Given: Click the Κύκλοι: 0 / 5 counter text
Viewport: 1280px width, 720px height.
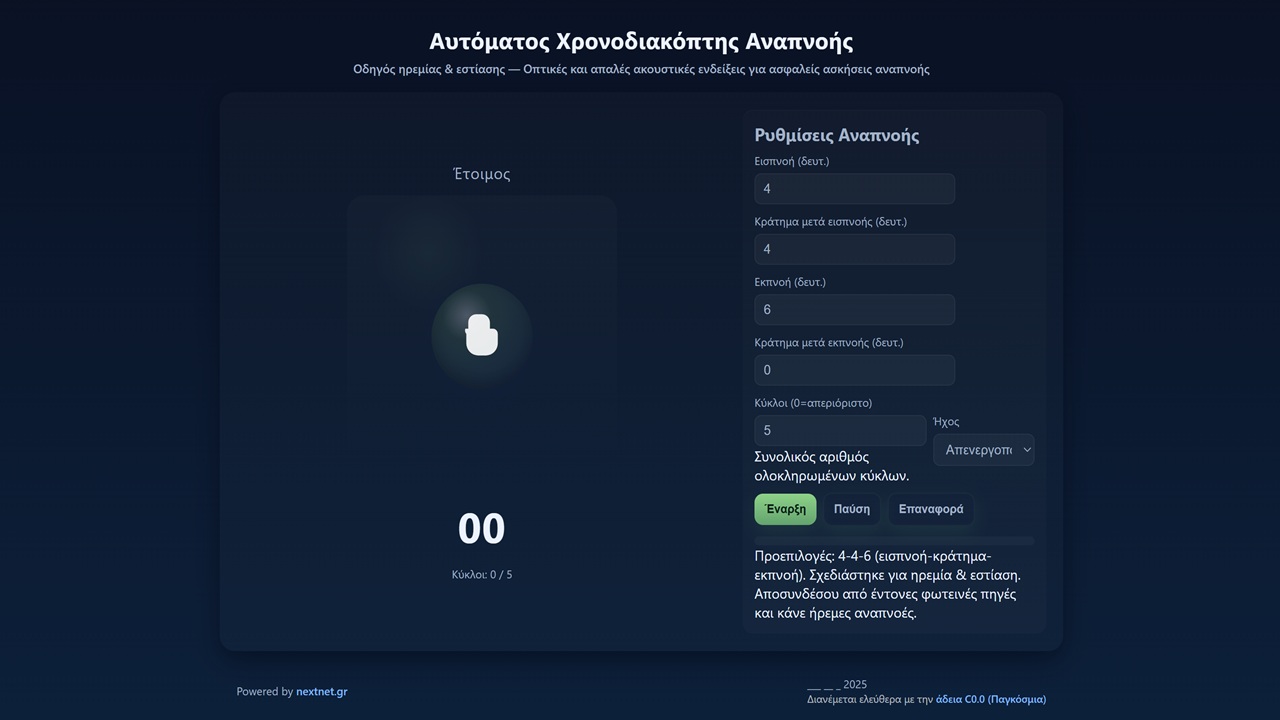Looking at the screenshot, I should pos(481,574).
